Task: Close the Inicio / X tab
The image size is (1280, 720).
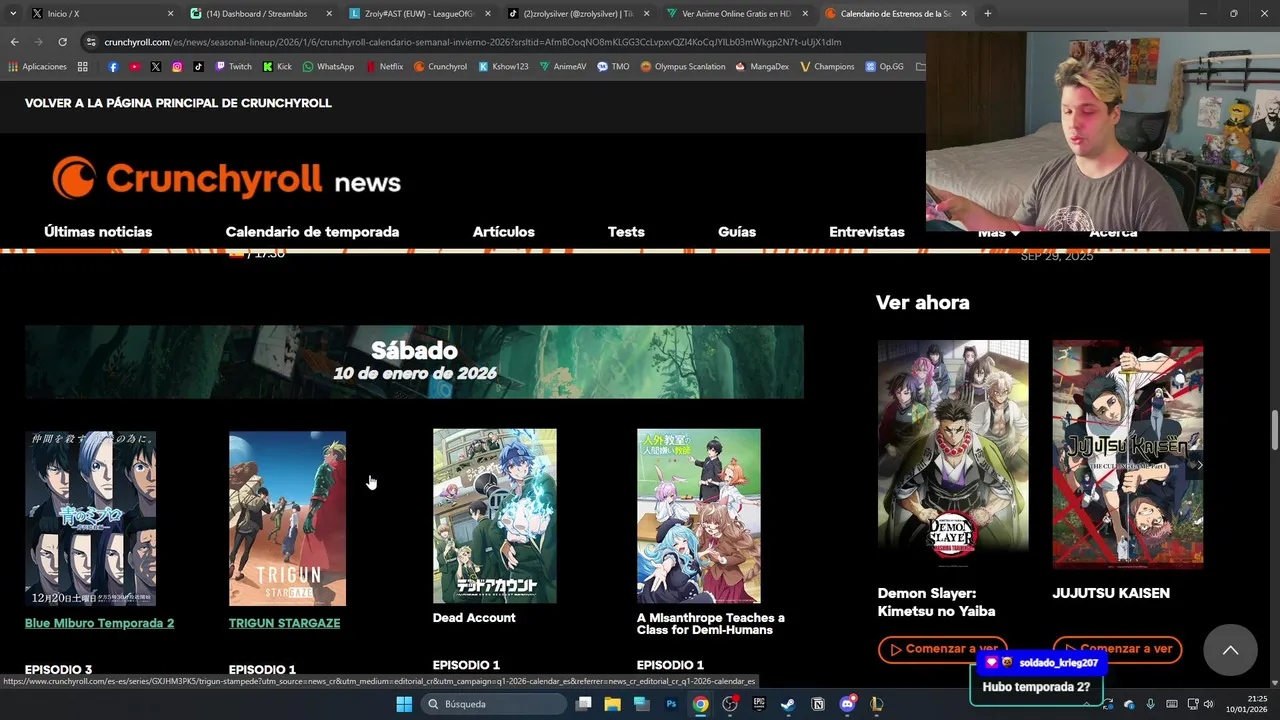Action: 170,14
